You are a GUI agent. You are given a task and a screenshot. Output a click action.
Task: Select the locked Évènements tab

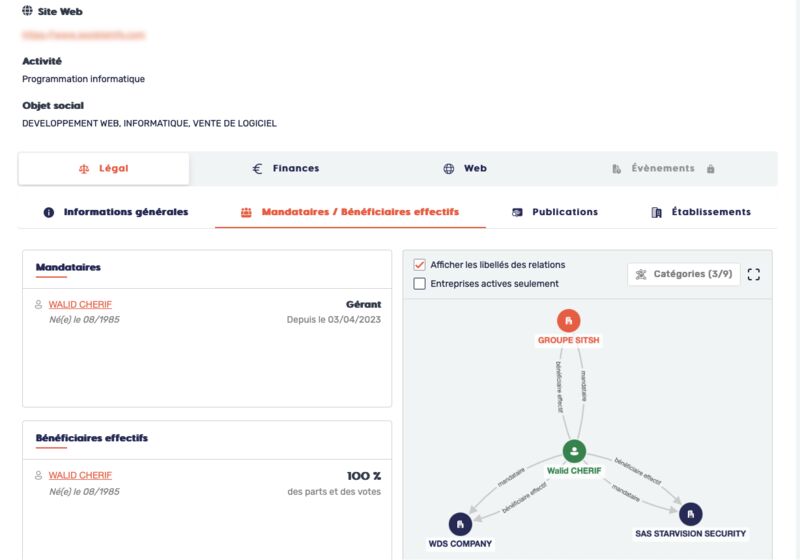point(663,168)
